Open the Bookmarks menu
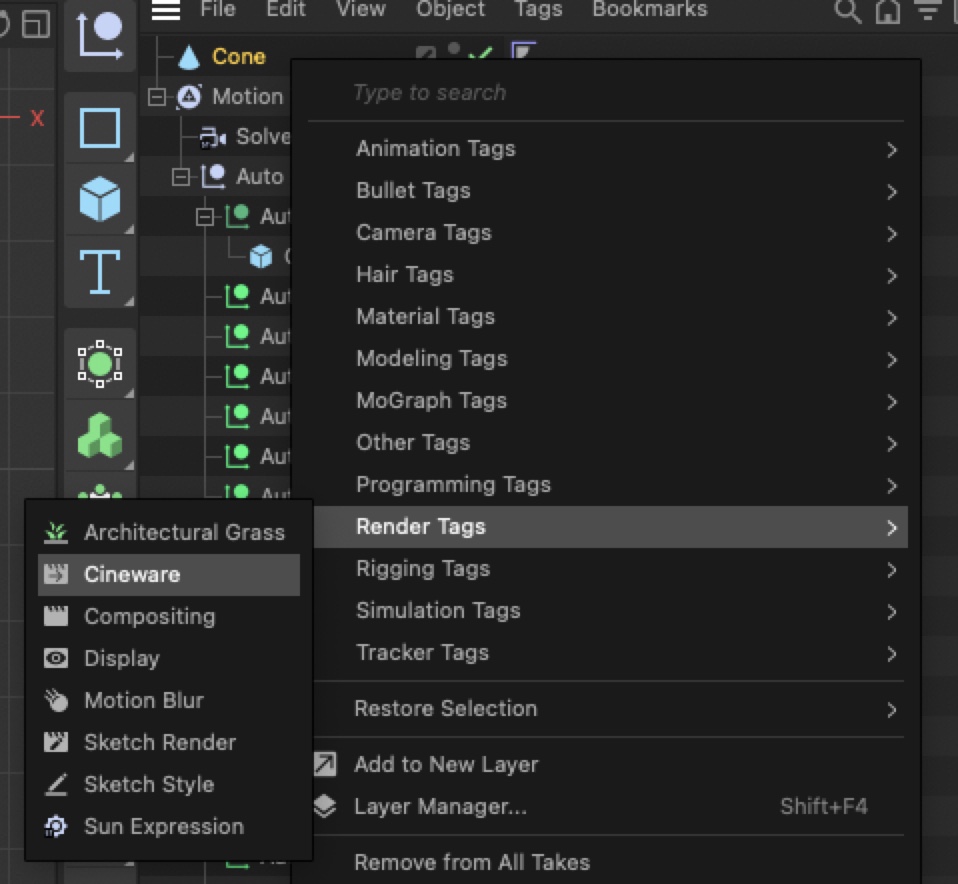This screenshot has width=958, height=884. coord(649,10)
